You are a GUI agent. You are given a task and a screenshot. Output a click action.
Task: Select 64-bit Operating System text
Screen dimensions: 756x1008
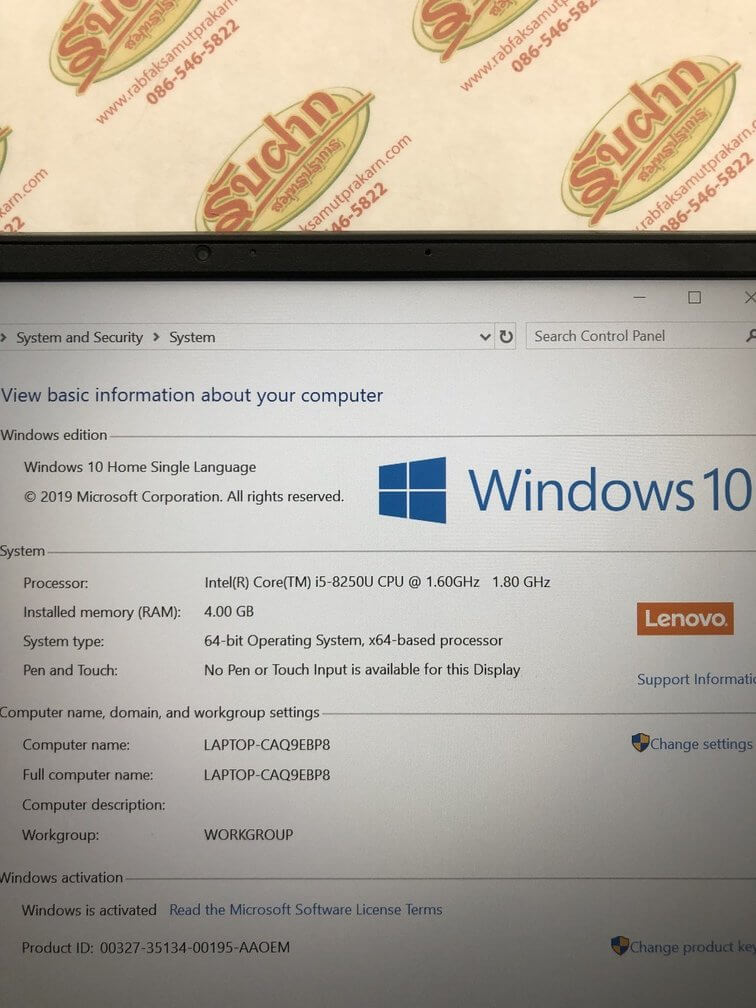[353, 640]
